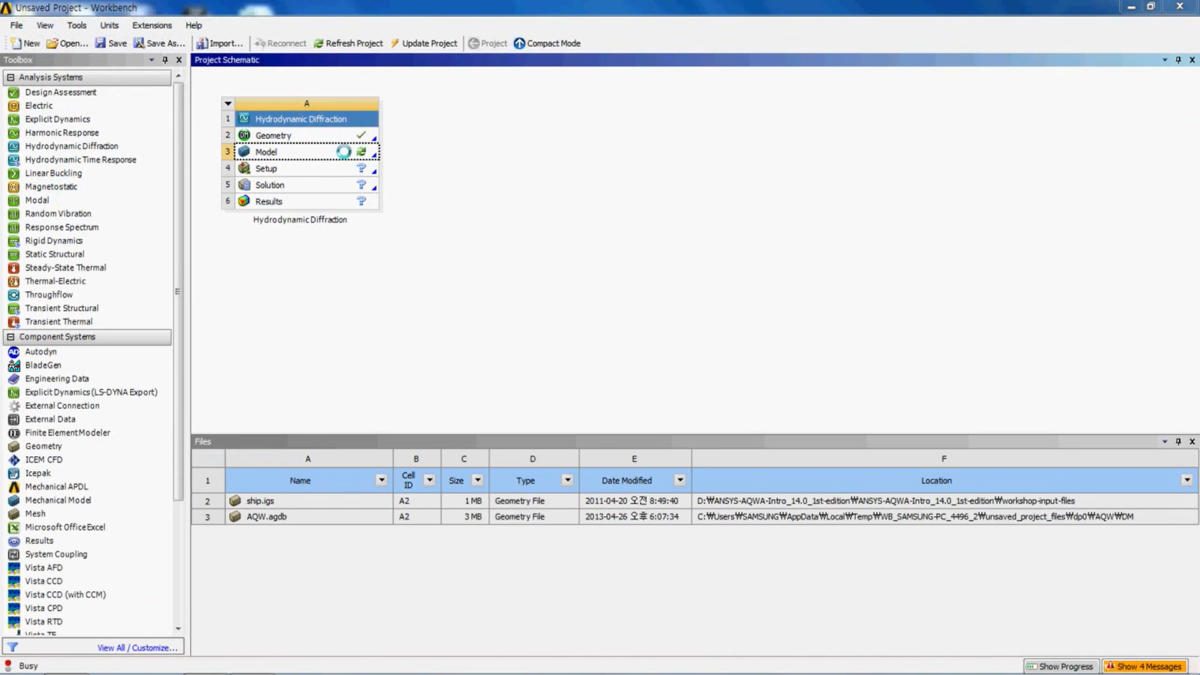The width and height of the screenshot is (1200, 675).
Task: Choose Linear Buckling analysis system
Action: point(53,173)
